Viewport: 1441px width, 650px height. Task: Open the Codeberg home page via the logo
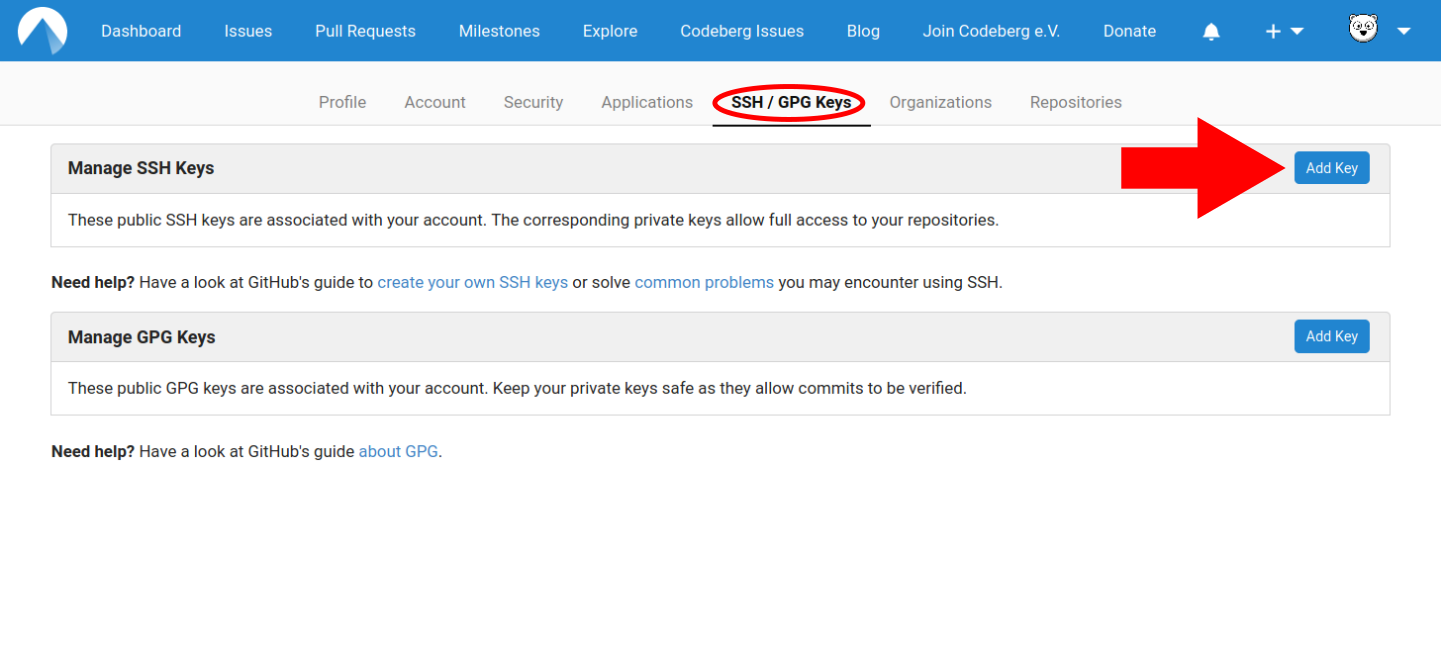click(x=41, y=30)
